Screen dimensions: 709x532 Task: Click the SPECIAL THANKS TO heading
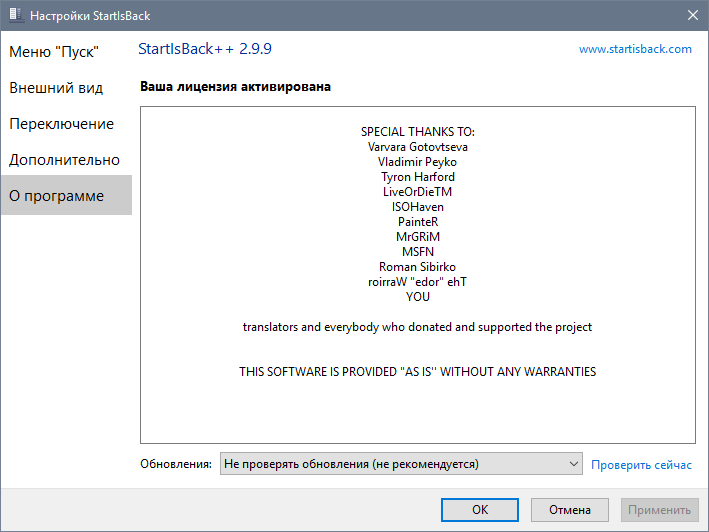click(417, 132)
